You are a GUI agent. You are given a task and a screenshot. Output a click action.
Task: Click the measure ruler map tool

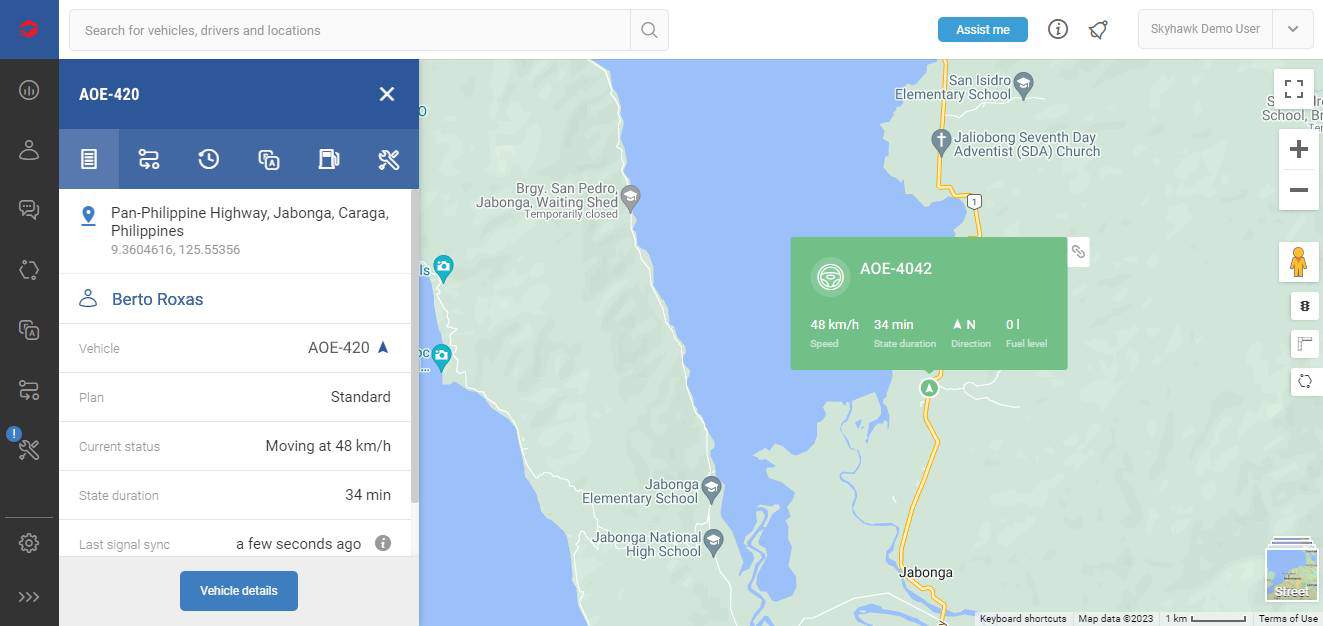(x=1305, y=344)
